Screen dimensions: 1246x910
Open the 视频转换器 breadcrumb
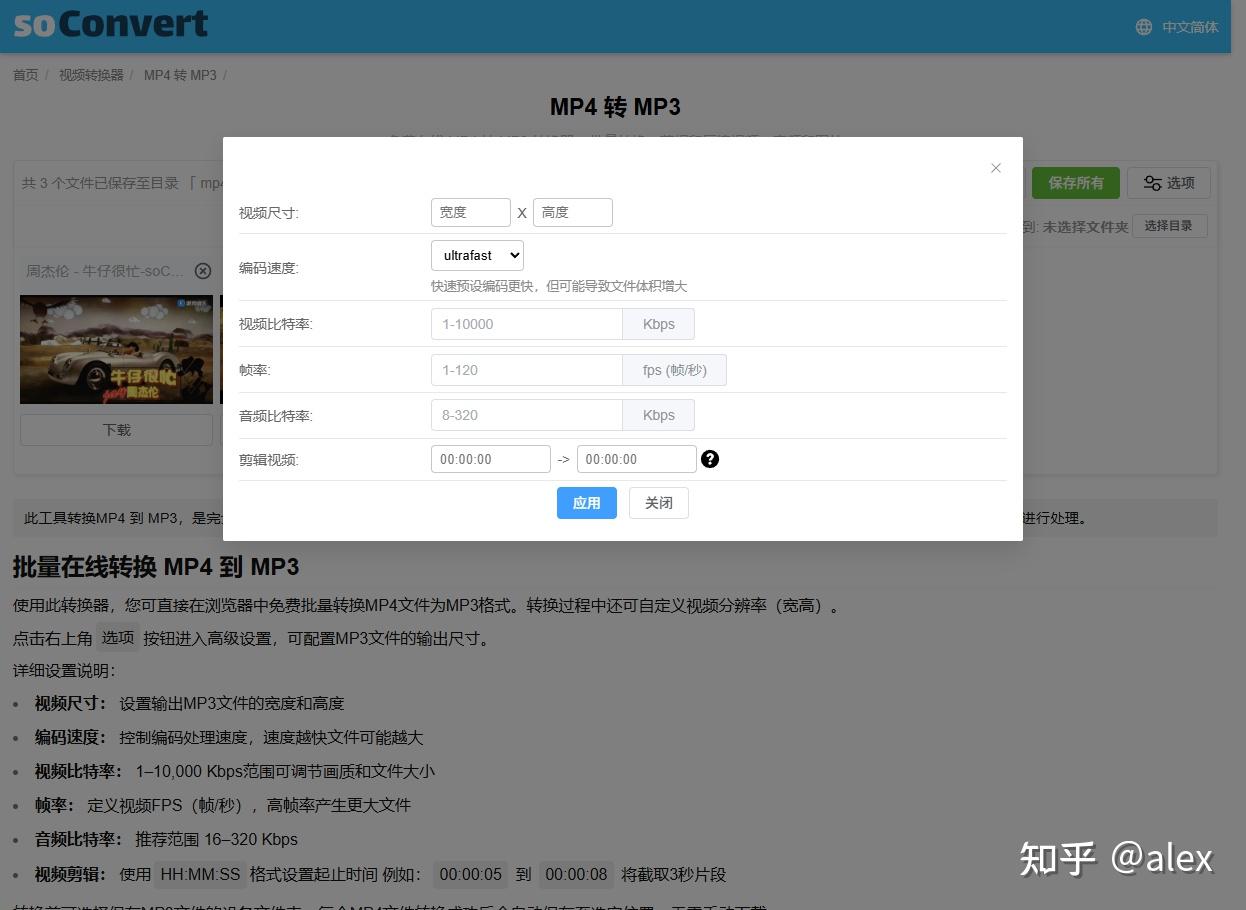pos(90,74)
